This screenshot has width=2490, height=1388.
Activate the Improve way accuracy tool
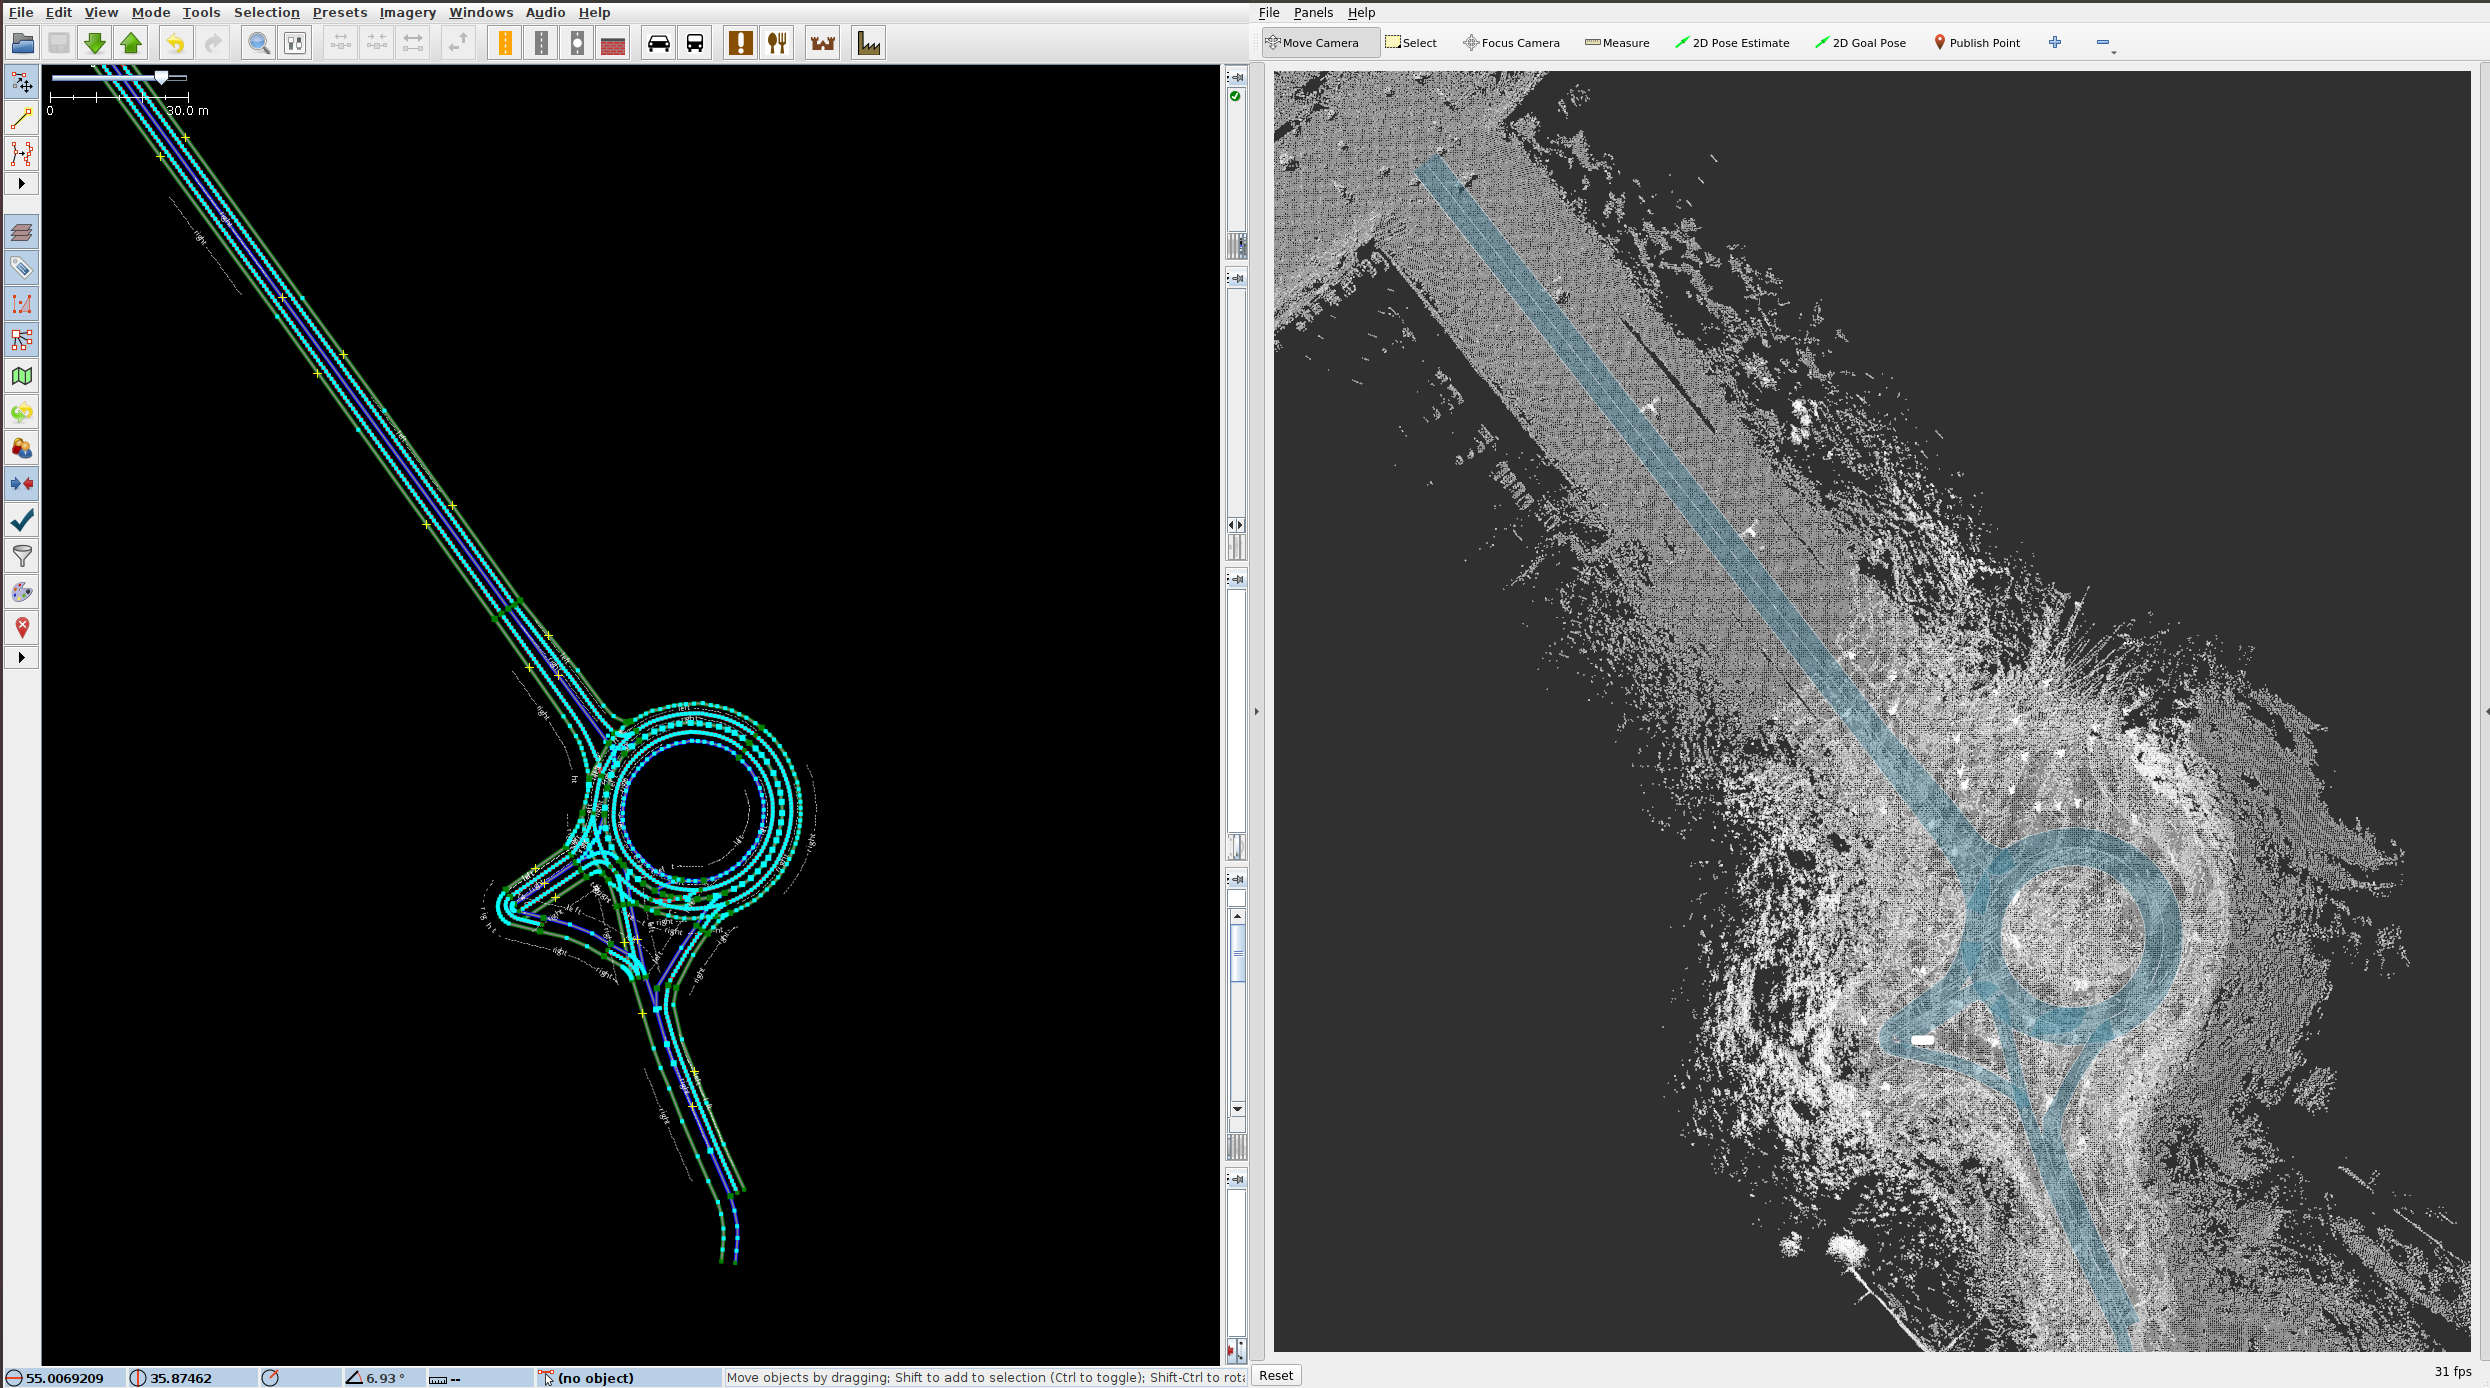pos(22,155)
